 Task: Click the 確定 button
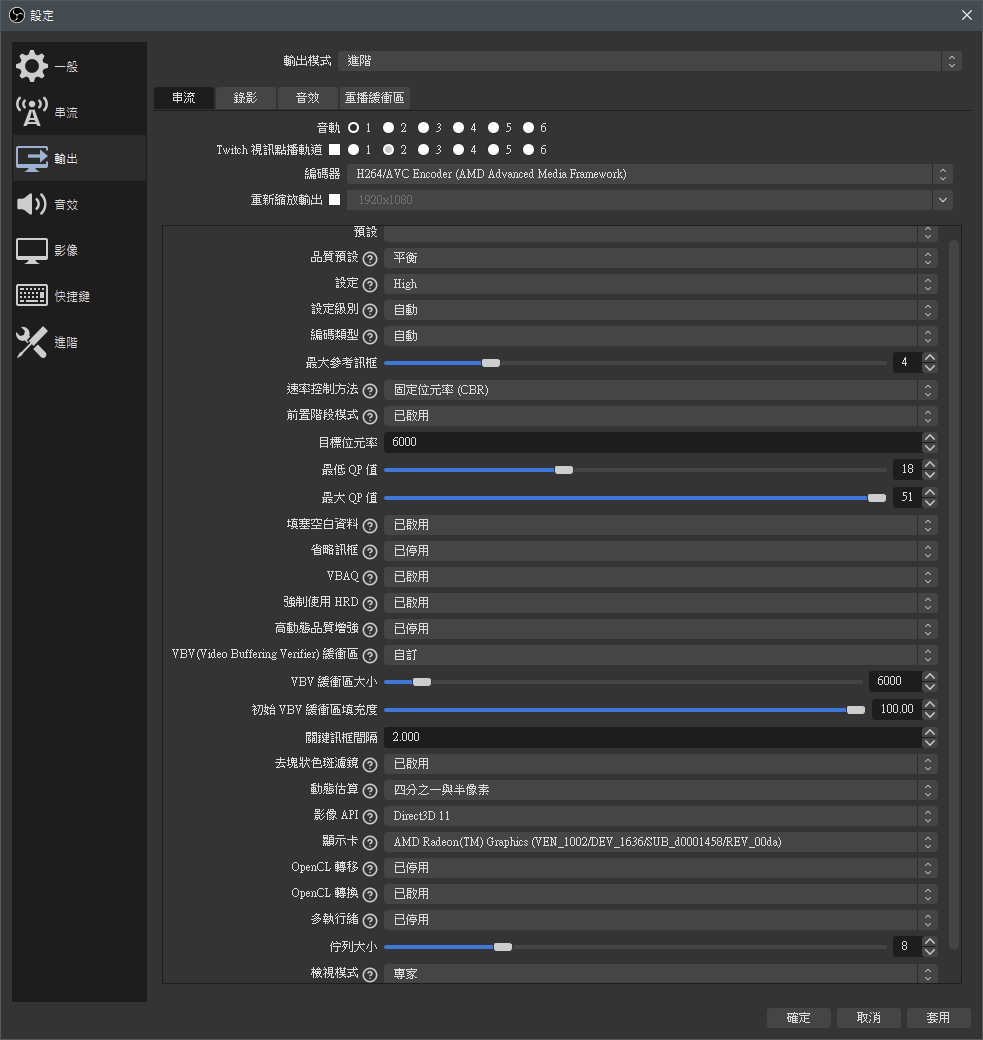tap(799, 1017)
